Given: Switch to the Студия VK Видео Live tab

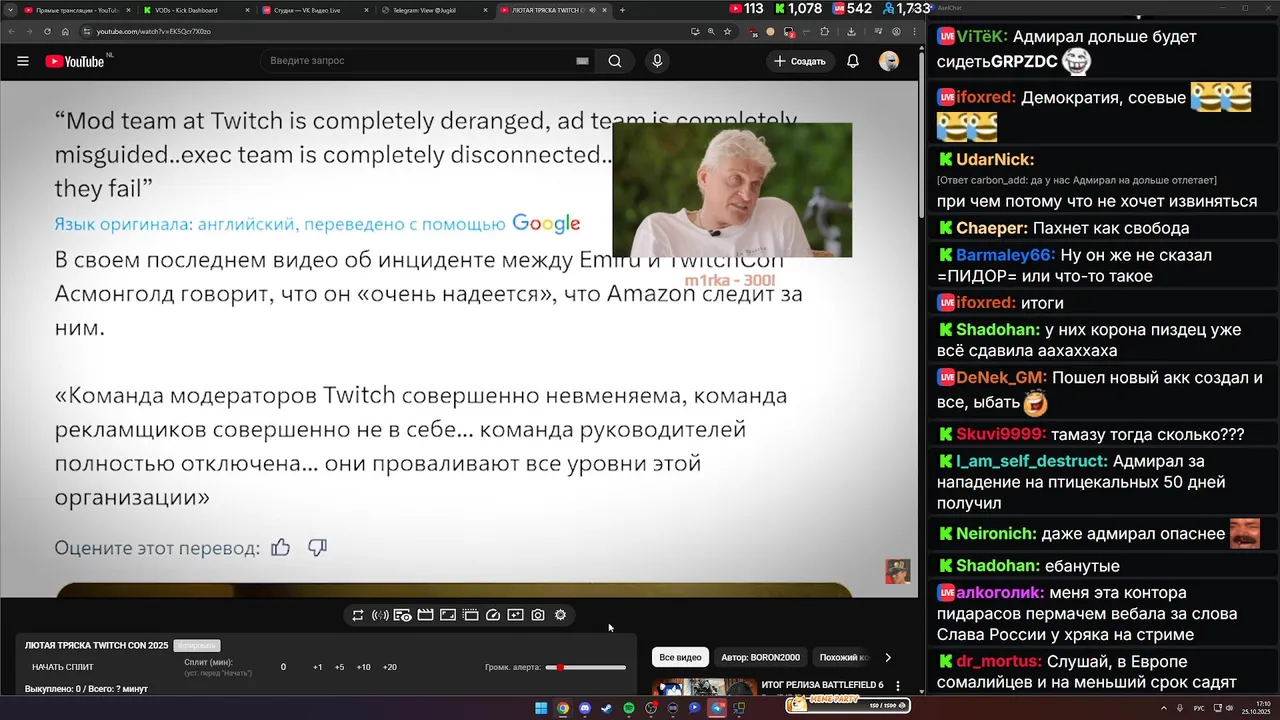Looking at the screenshot, I should click(314, 10).
